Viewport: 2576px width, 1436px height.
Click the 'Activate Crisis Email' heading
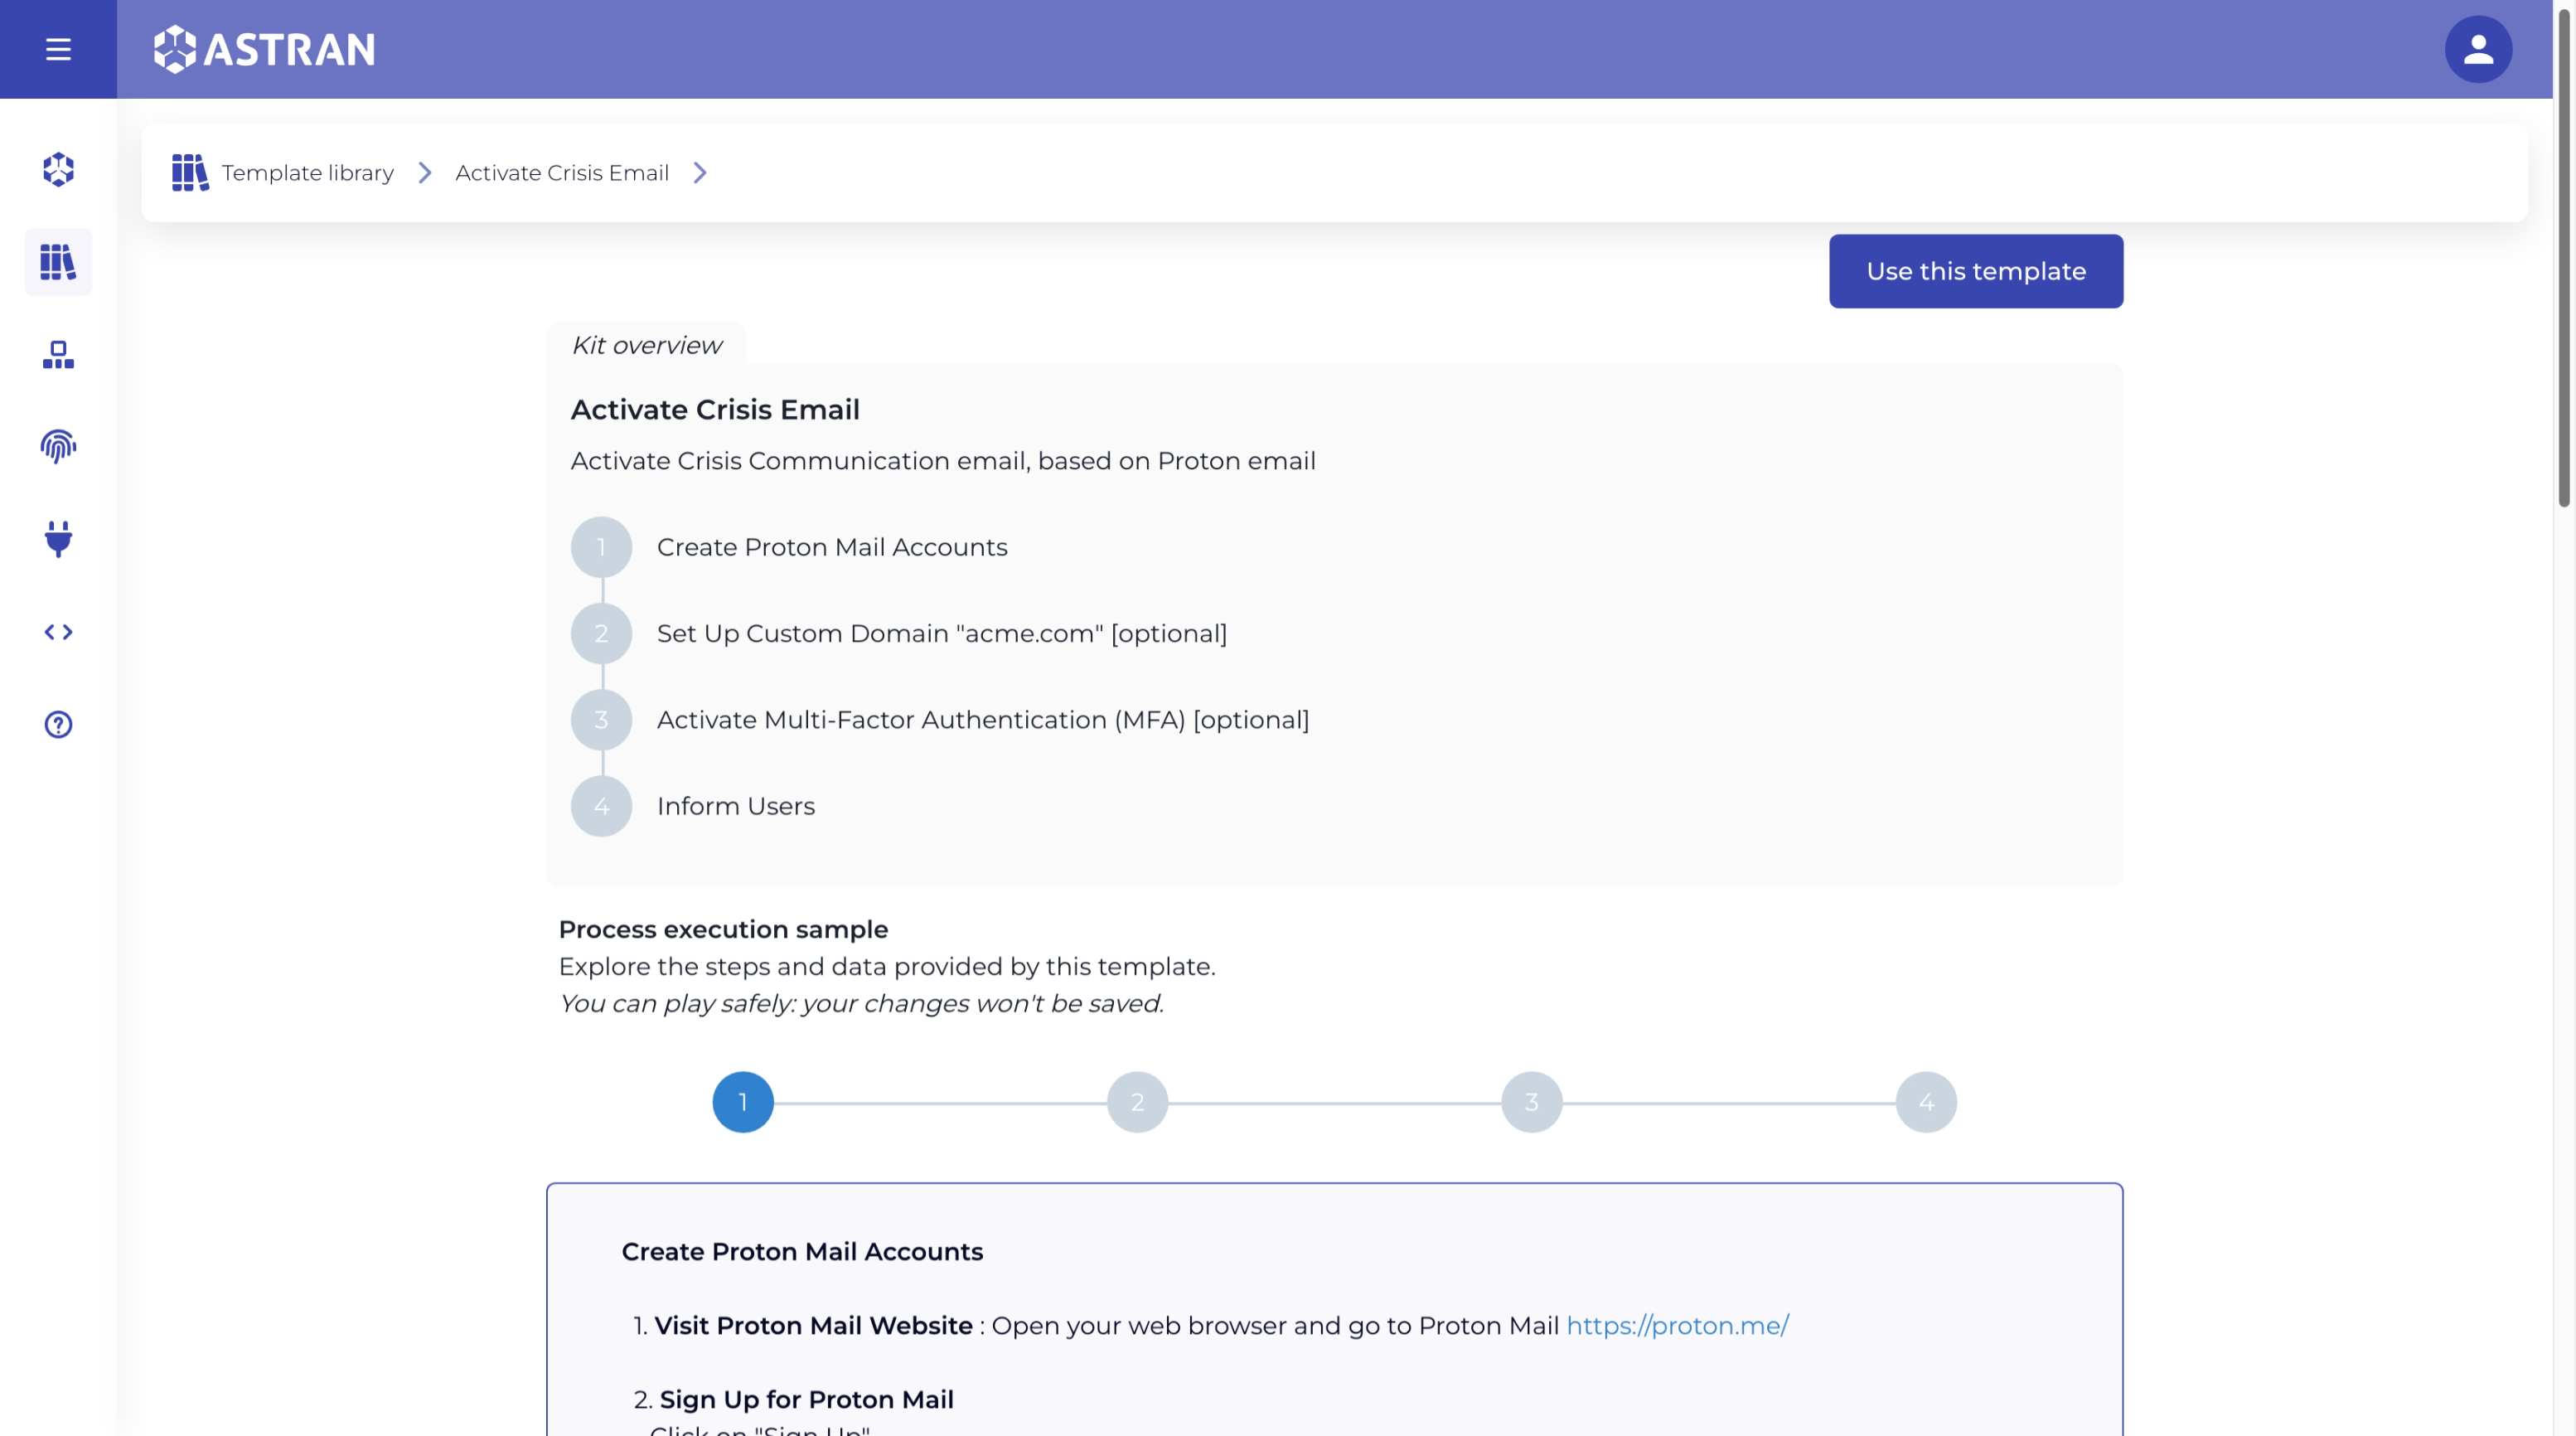click(x=715, y=410)
